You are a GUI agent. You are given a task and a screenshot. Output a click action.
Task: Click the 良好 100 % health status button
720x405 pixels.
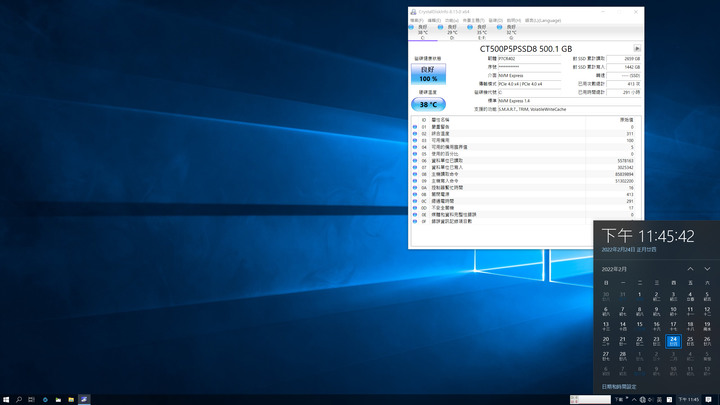coord(428,74)
